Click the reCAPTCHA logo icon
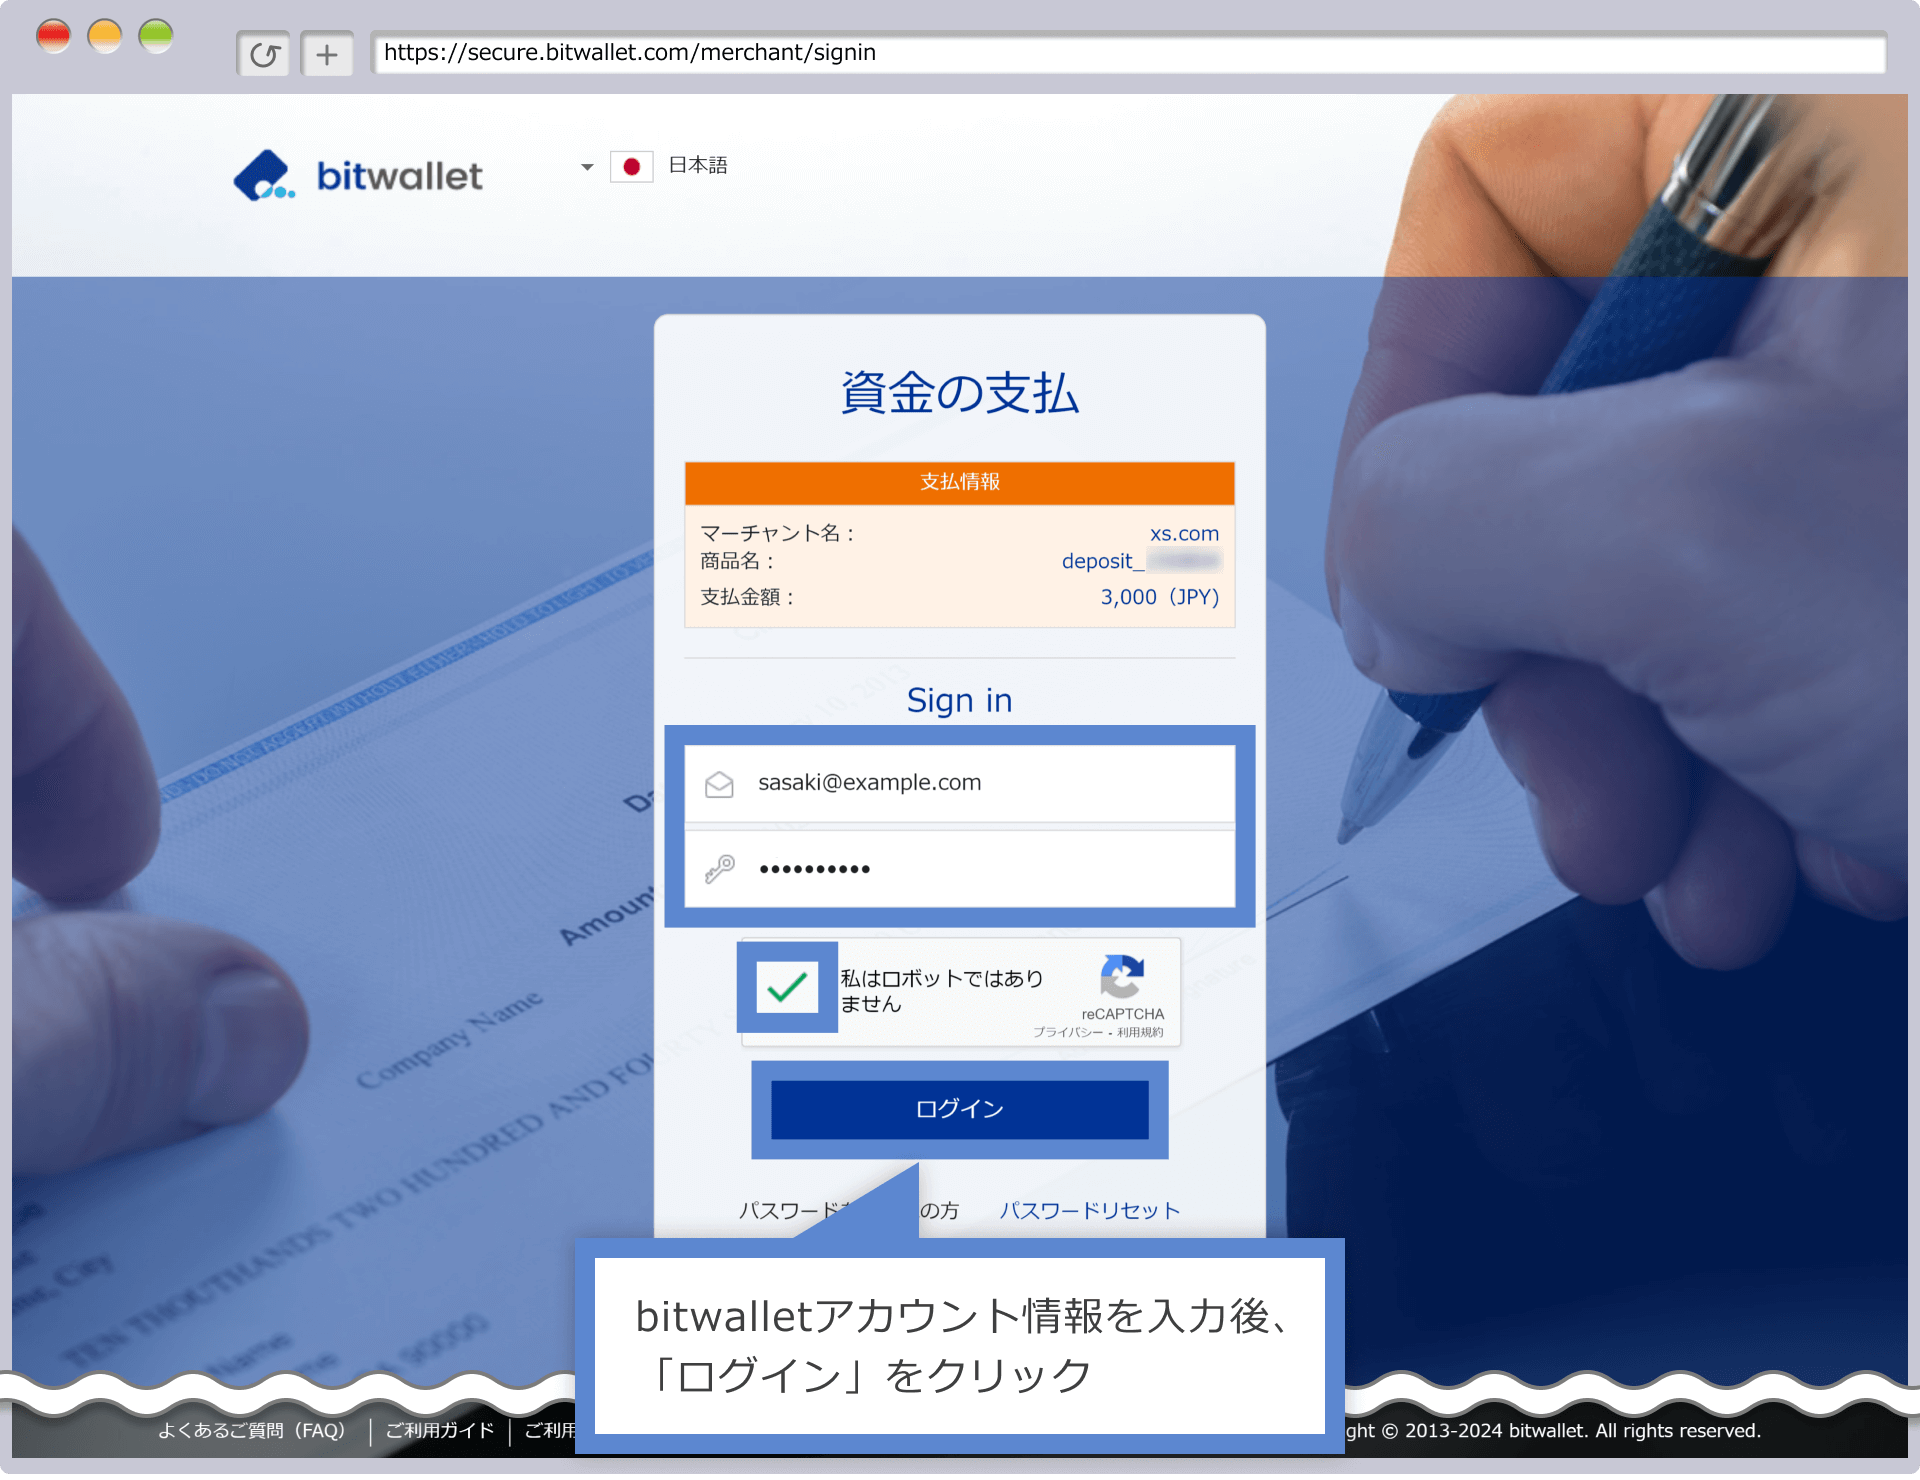This screenshot has width=1920, height=1480. pos(1119,976)
